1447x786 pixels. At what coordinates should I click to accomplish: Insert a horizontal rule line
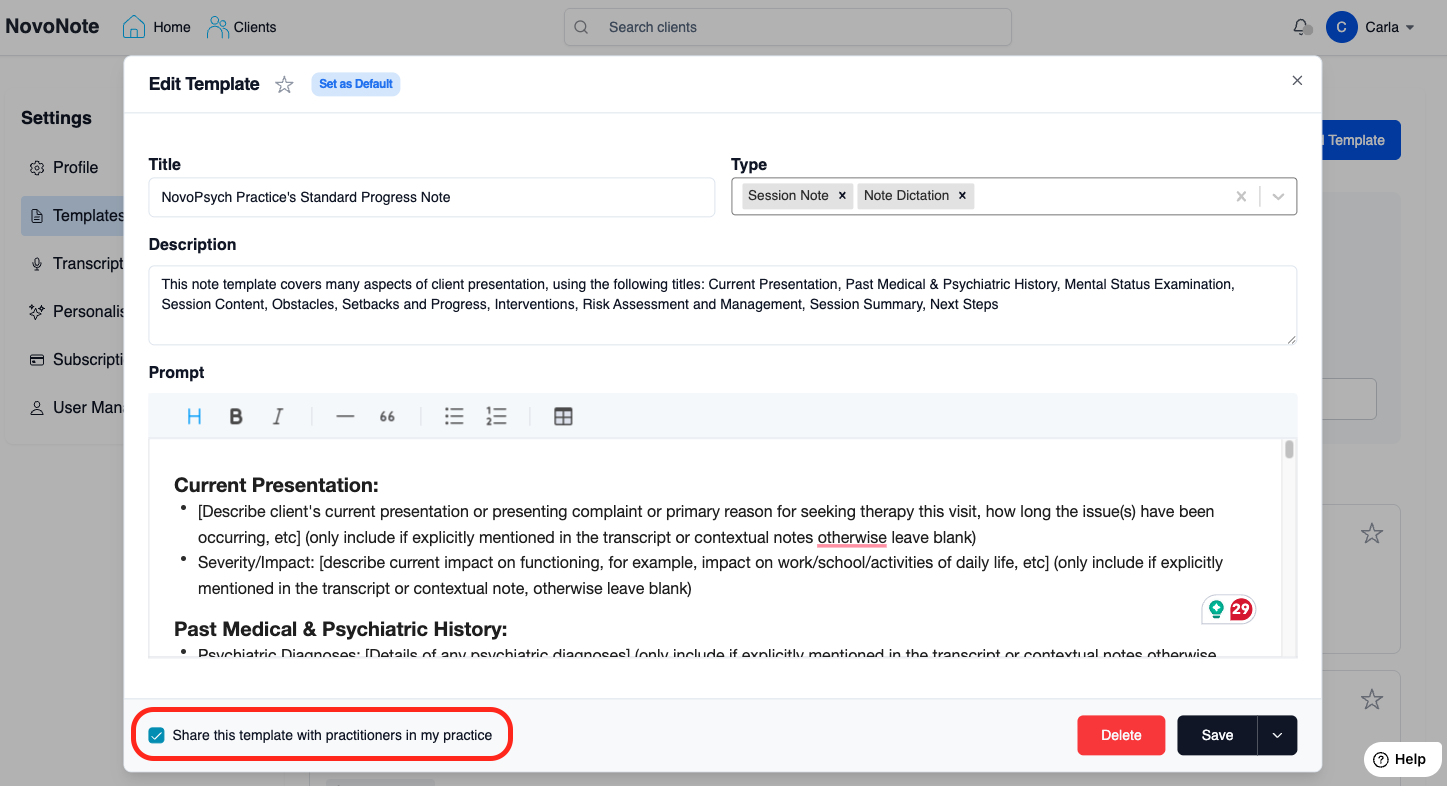point(345,417)
